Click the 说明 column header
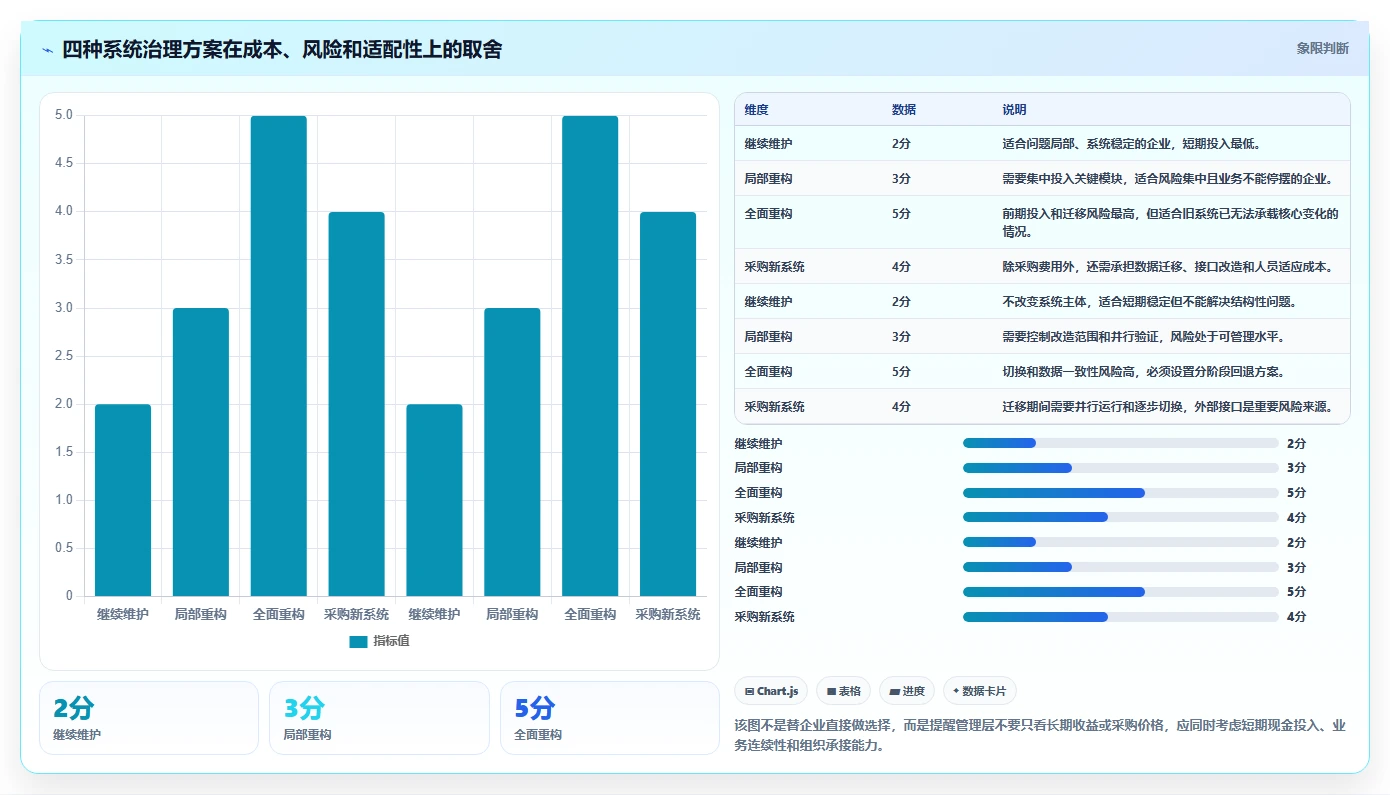 [x=1014, y=110]
